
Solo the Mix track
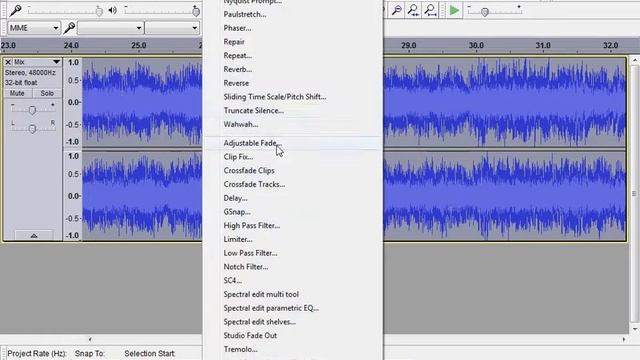(47, 93)
